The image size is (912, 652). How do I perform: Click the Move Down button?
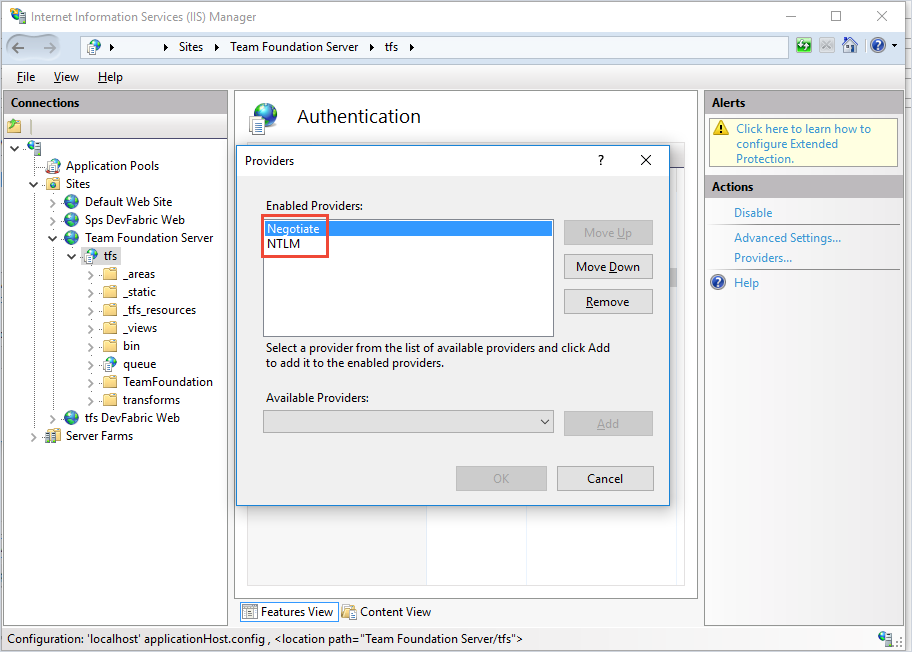tap(608, 266)
